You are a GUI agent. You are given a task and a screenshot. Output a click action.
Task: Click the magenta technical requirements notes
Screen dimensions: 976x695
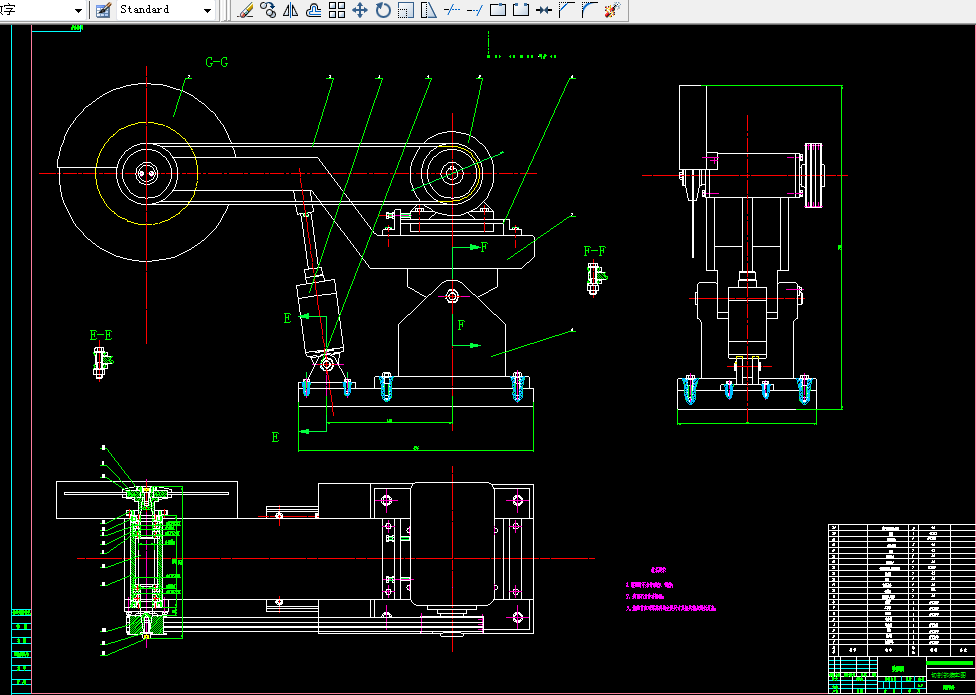(x=670, y=590)
